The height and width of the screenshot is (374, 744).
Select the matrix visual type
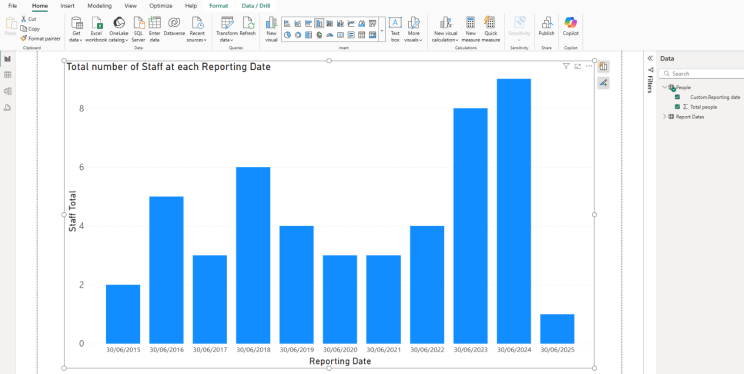pyautogui.click(x=372, y=35)
